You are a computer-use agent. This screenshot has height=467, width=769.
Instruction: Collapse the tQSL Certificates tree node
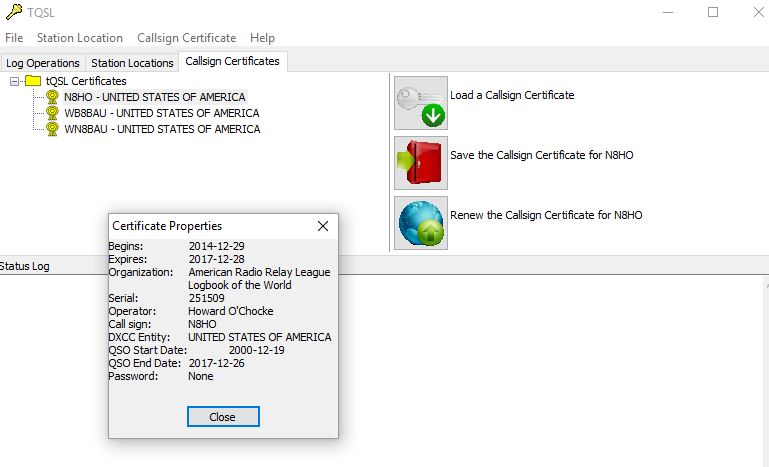click(x=15, y=81)
